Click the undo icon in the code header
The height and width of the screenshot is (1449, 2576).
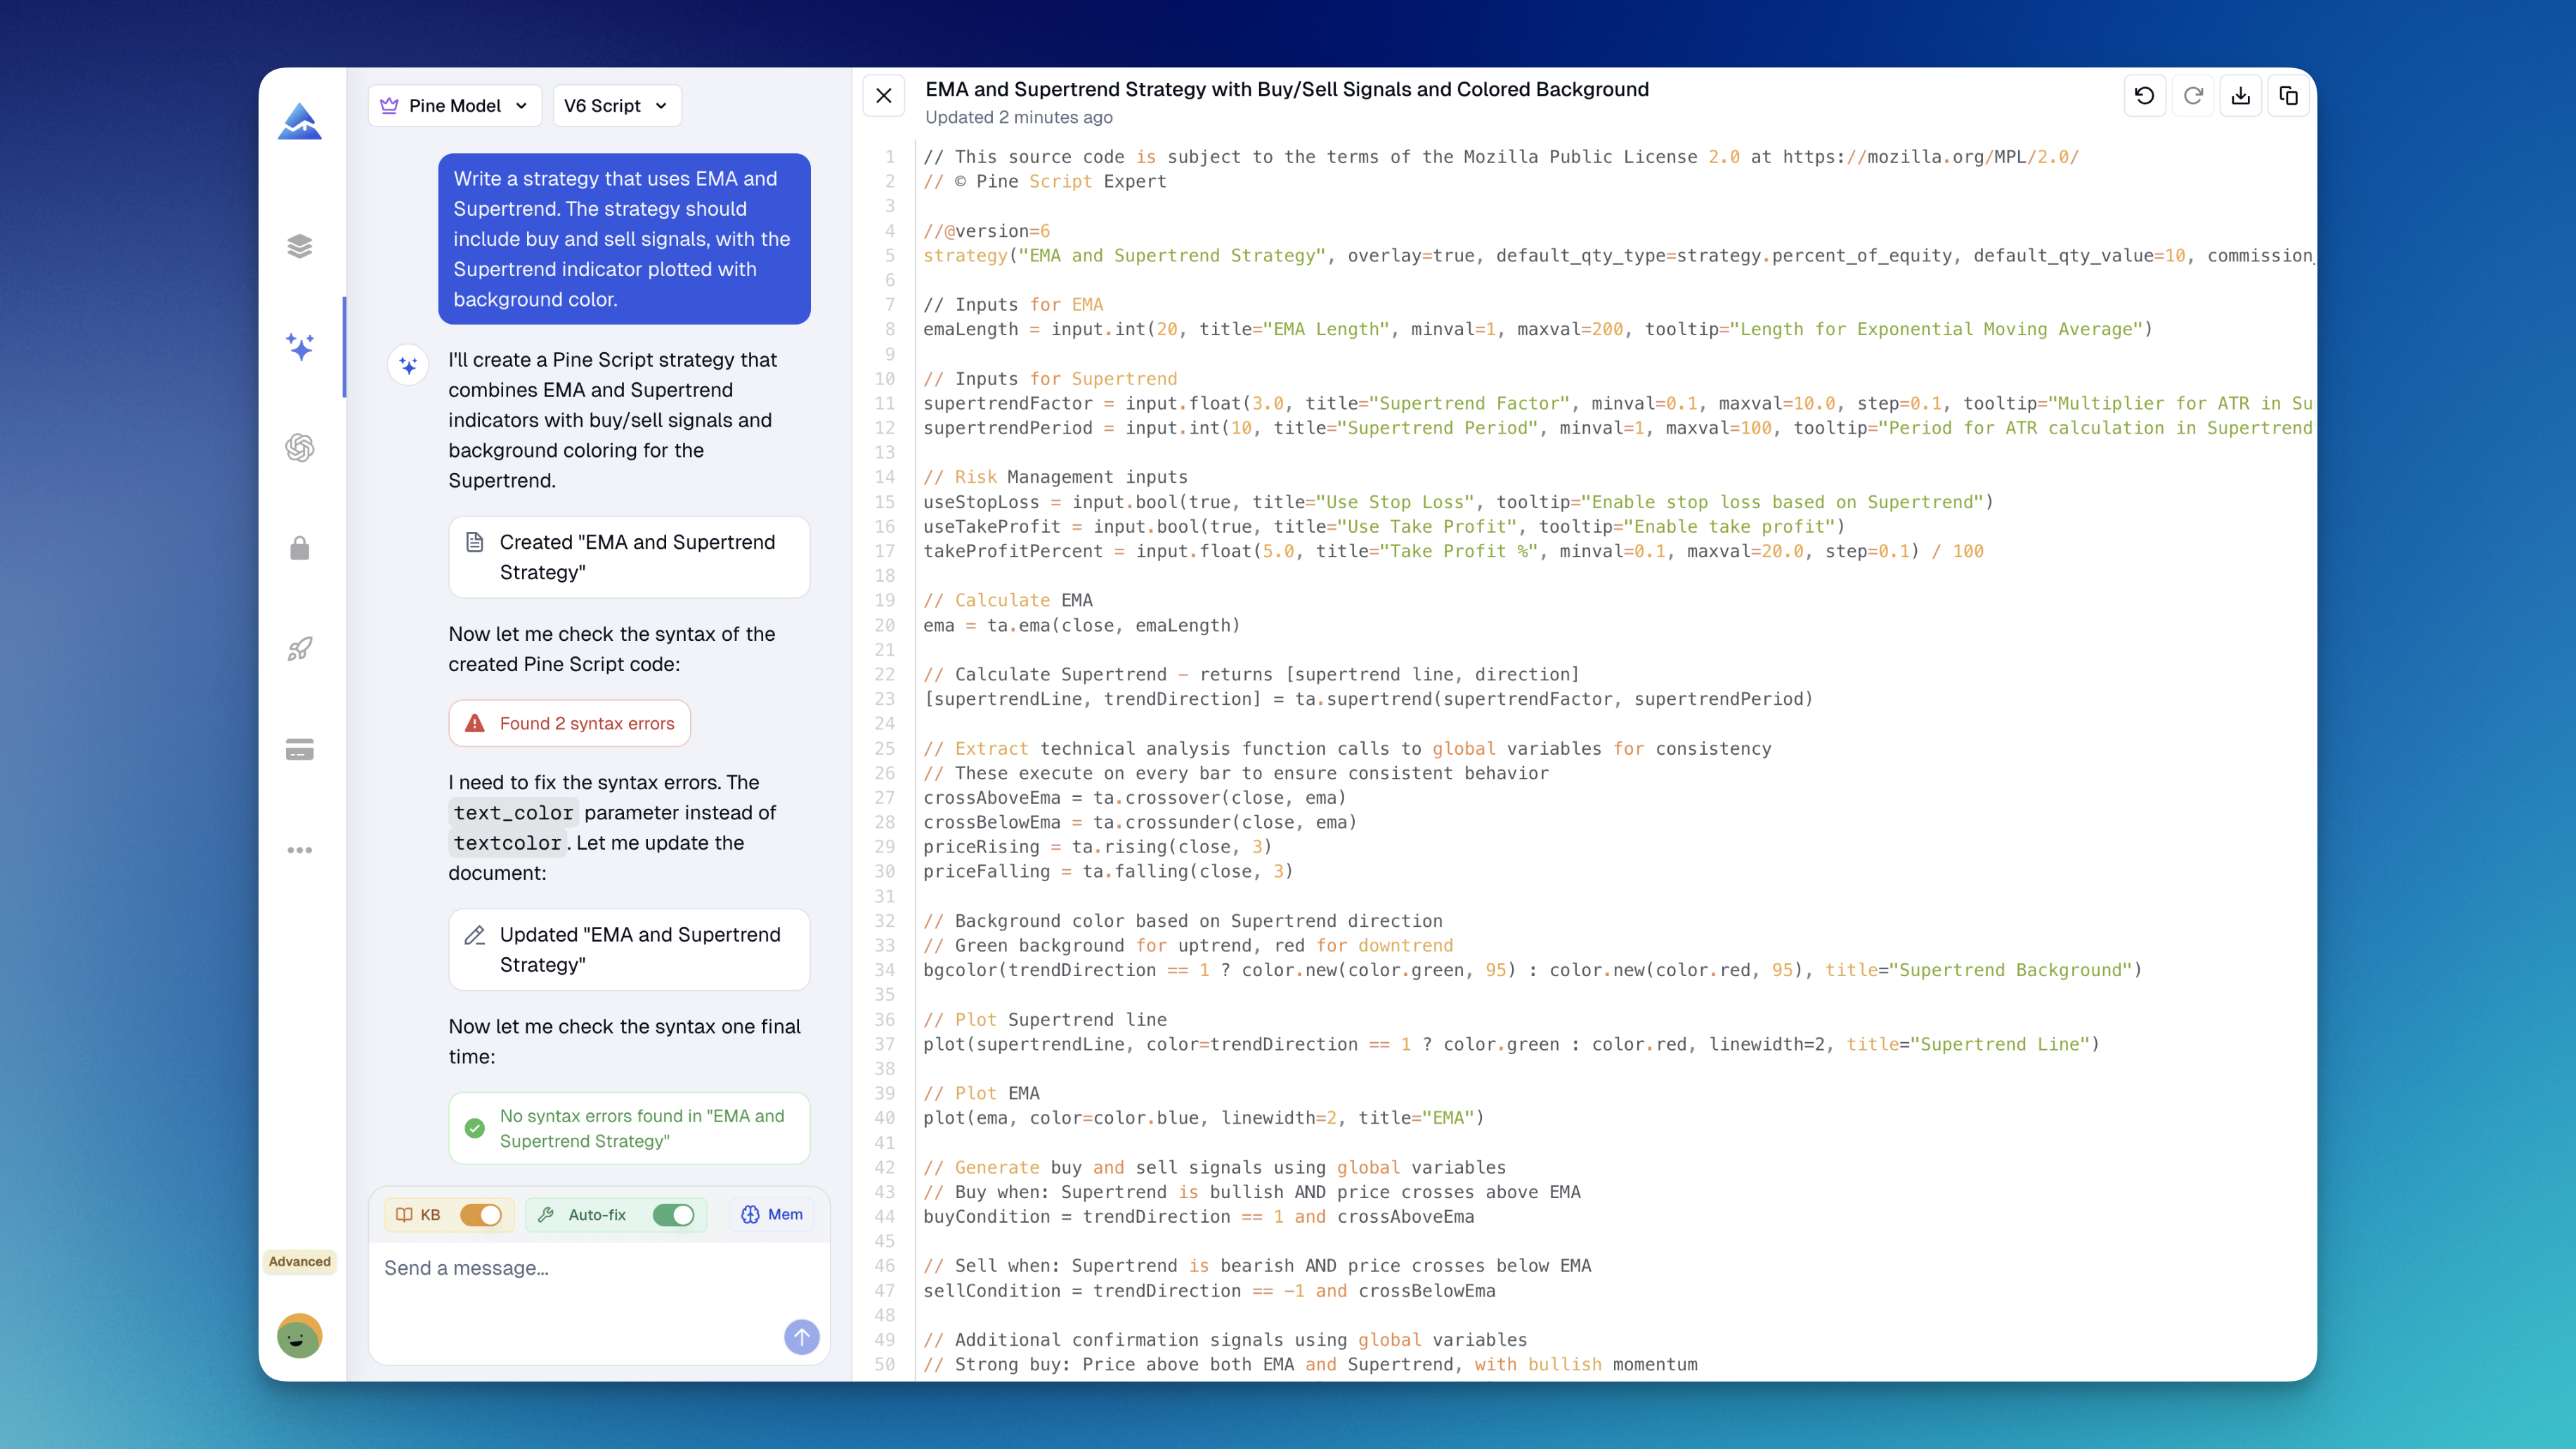tap(2144, 96)
